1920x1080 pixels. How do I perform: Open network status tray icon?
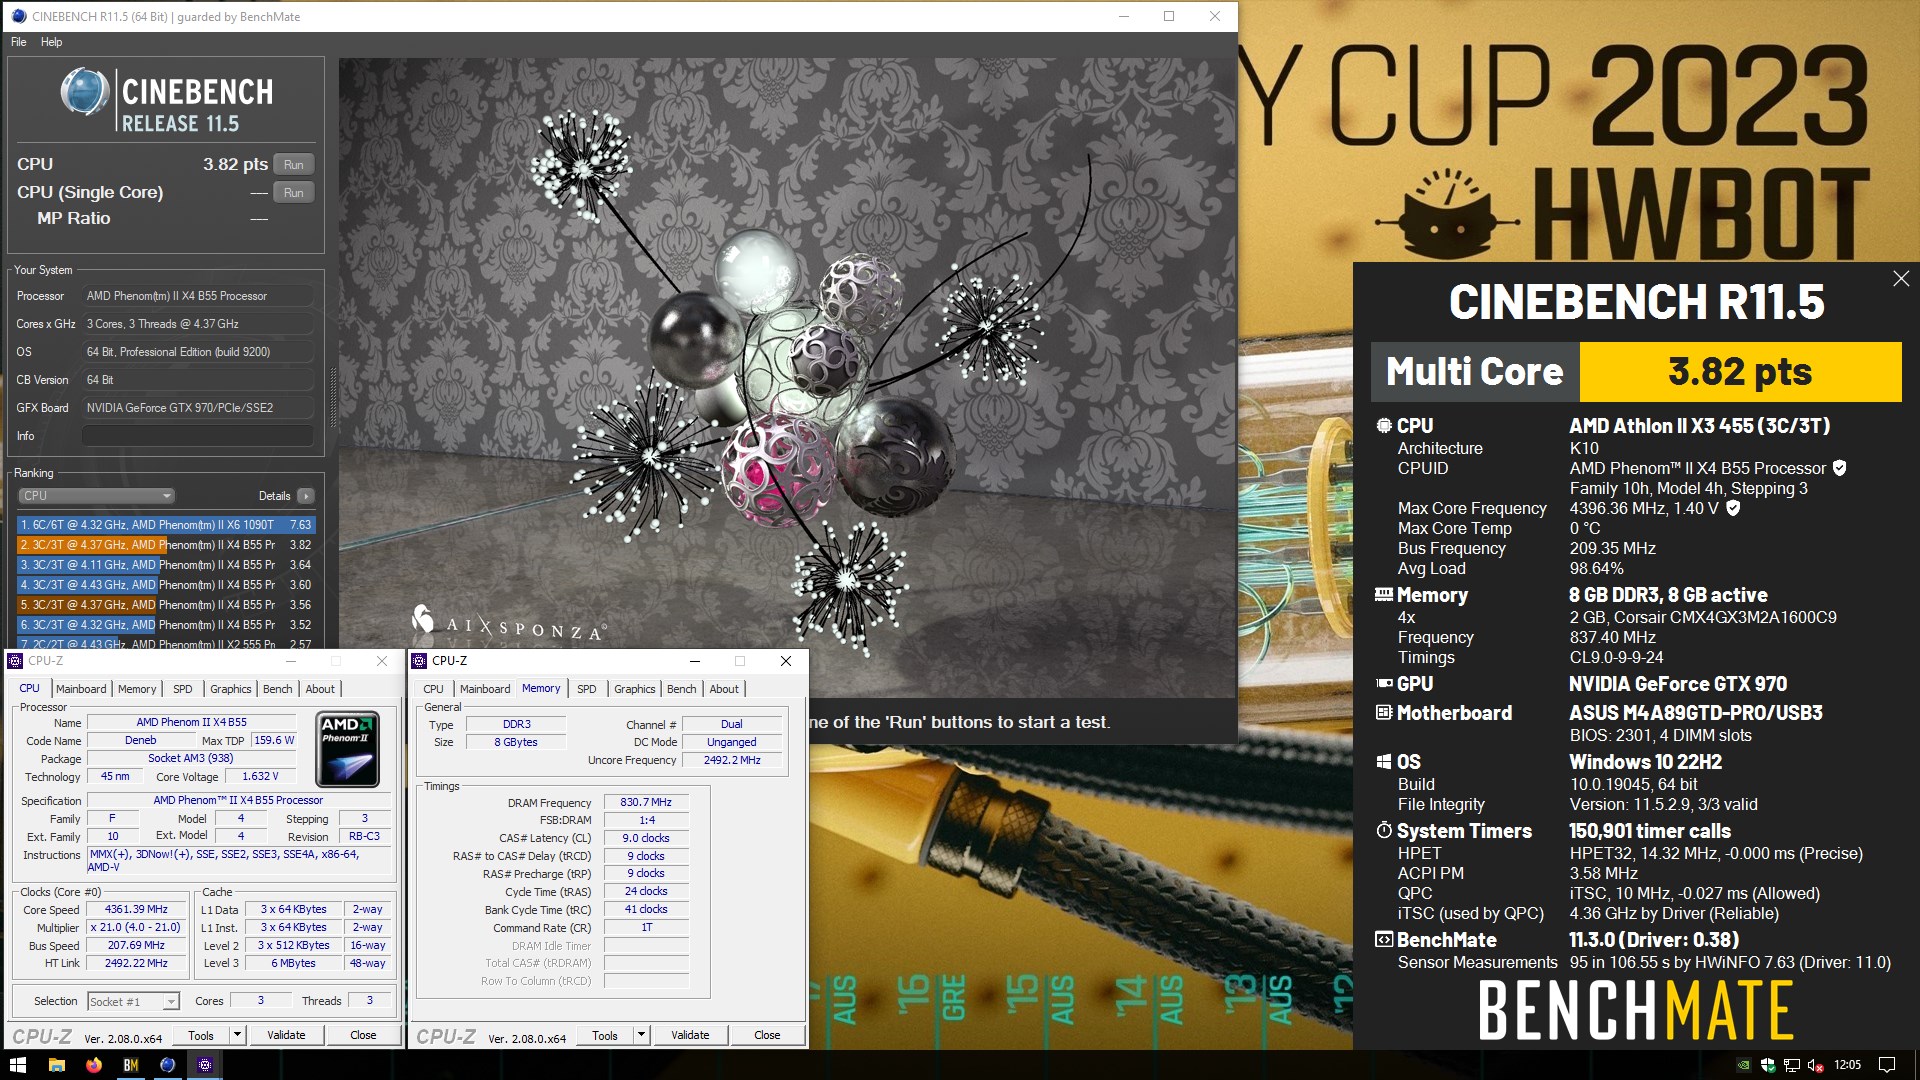click(x=1791, y=1065)
